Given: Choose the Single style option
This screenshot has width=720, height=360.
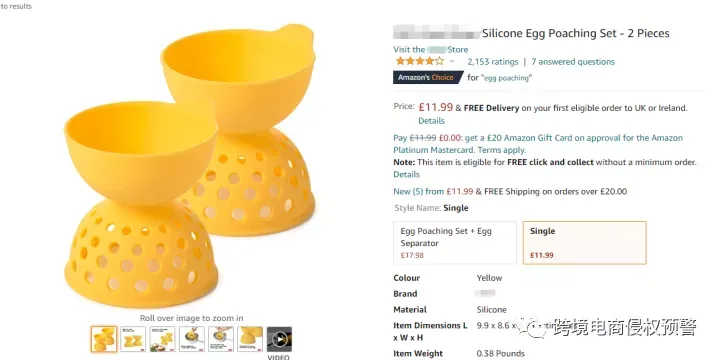Looking at the screenshot, I should [x=585, y=243].
